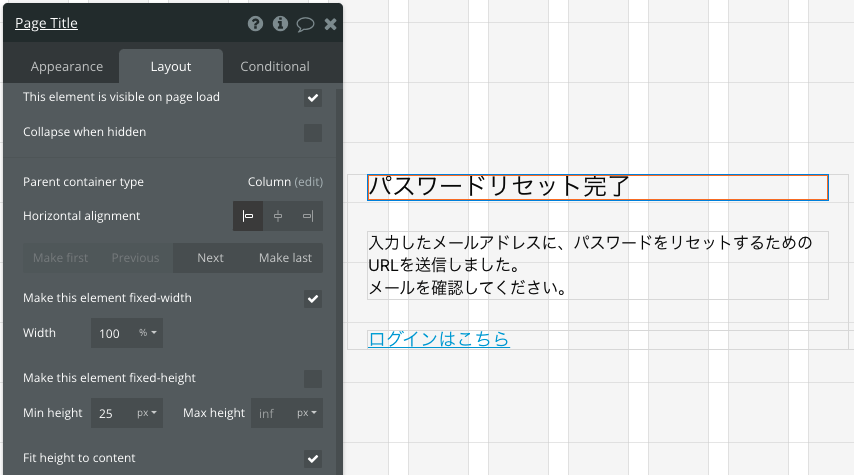This screenshot has height=475, width=854.
Task: Switch to the Conditional tab
Action: point(275,66)
